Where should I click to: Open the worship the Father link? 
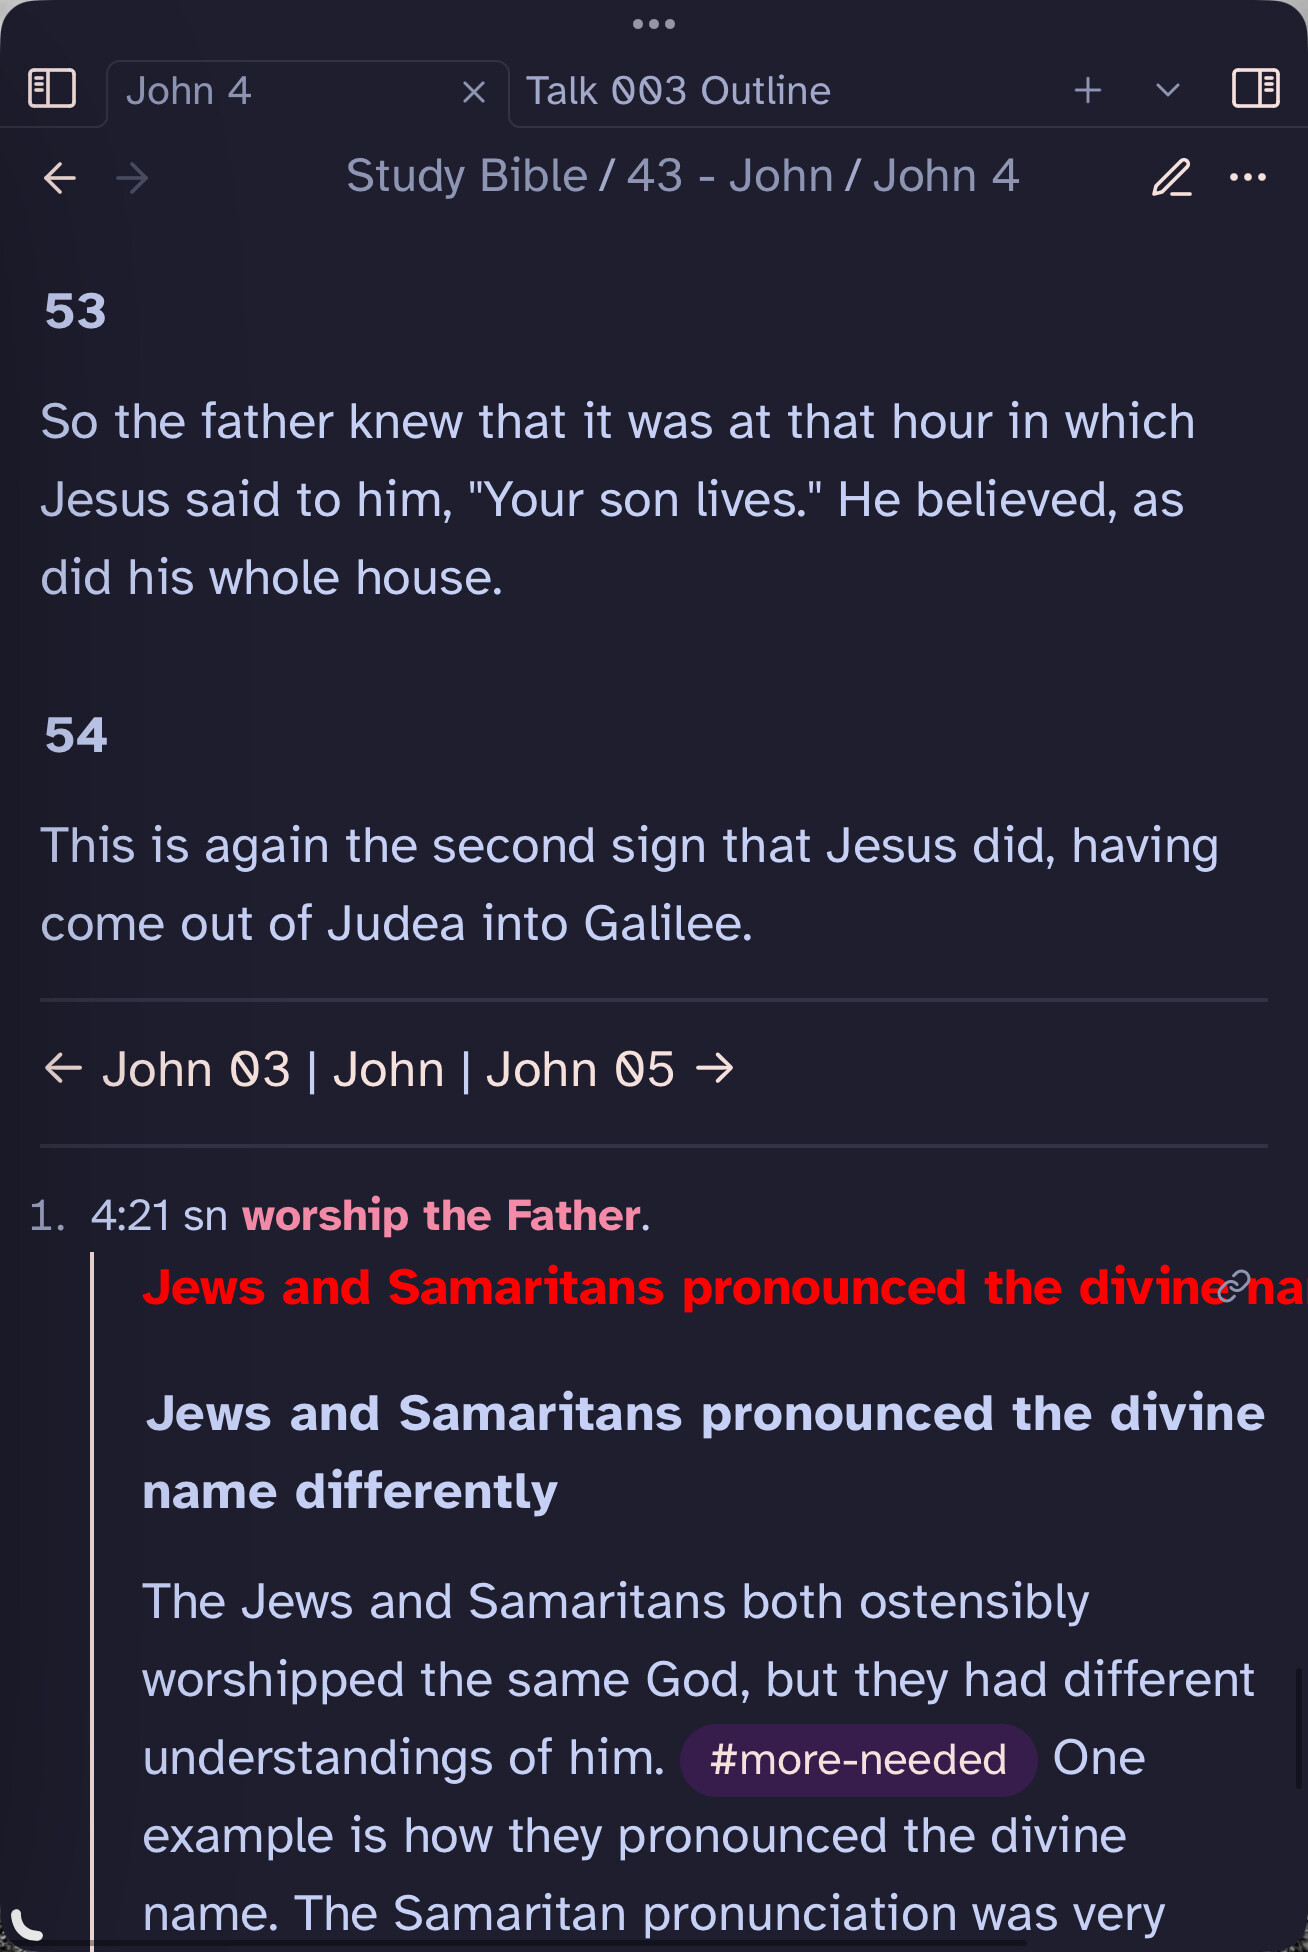(441, 1216)
